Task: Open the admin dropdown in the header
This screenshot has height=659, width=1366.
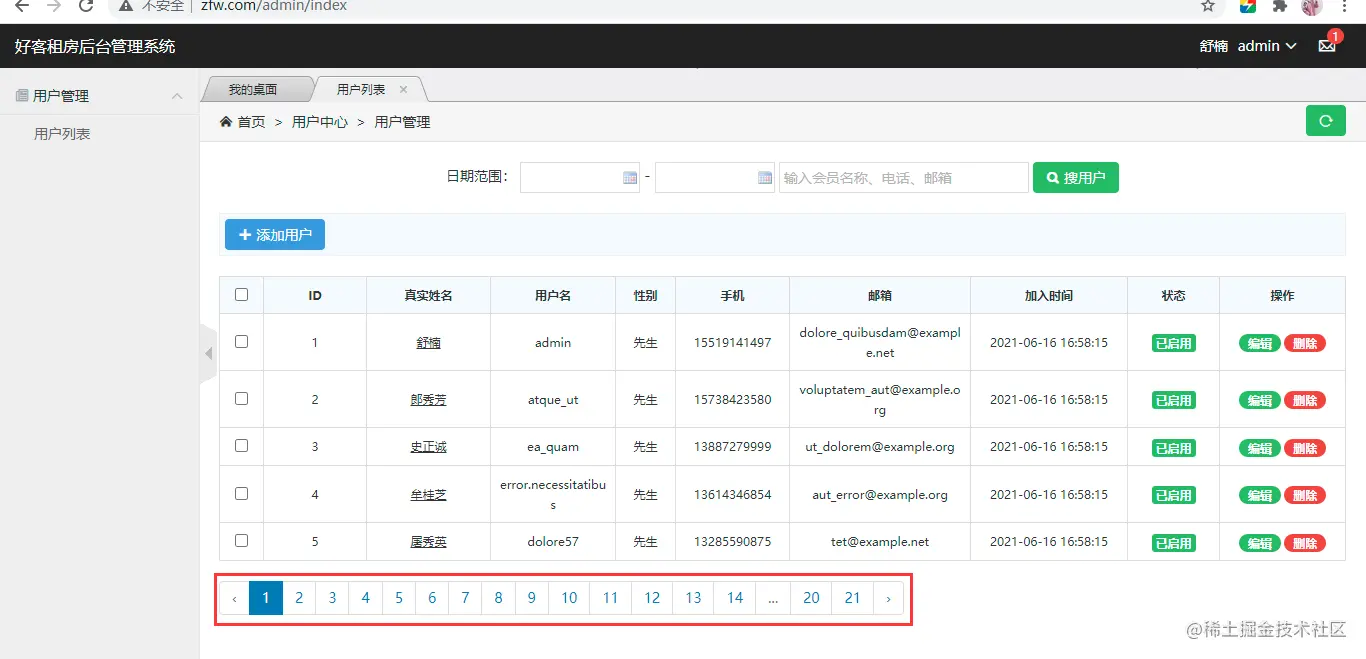Action: click(x=1267, y=46)
